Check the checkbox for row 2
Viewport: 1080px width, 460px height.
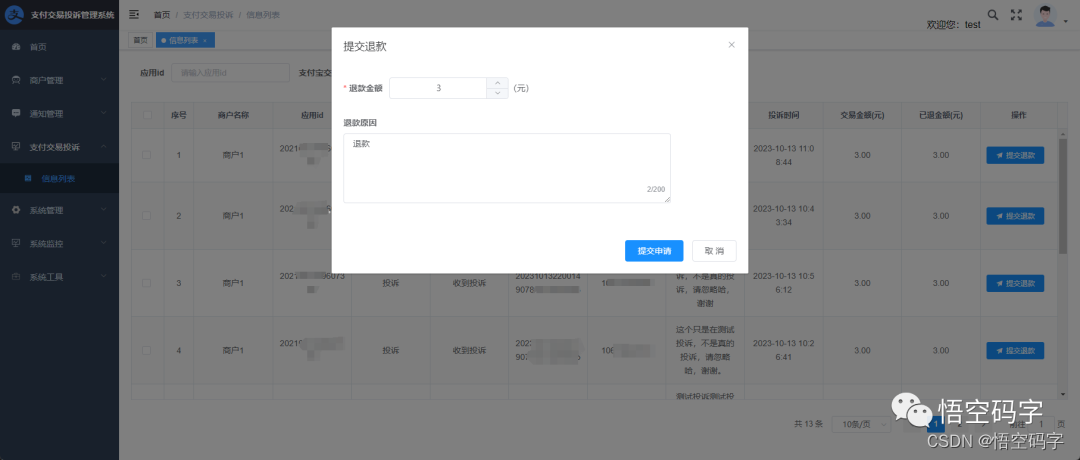[147, 216]
